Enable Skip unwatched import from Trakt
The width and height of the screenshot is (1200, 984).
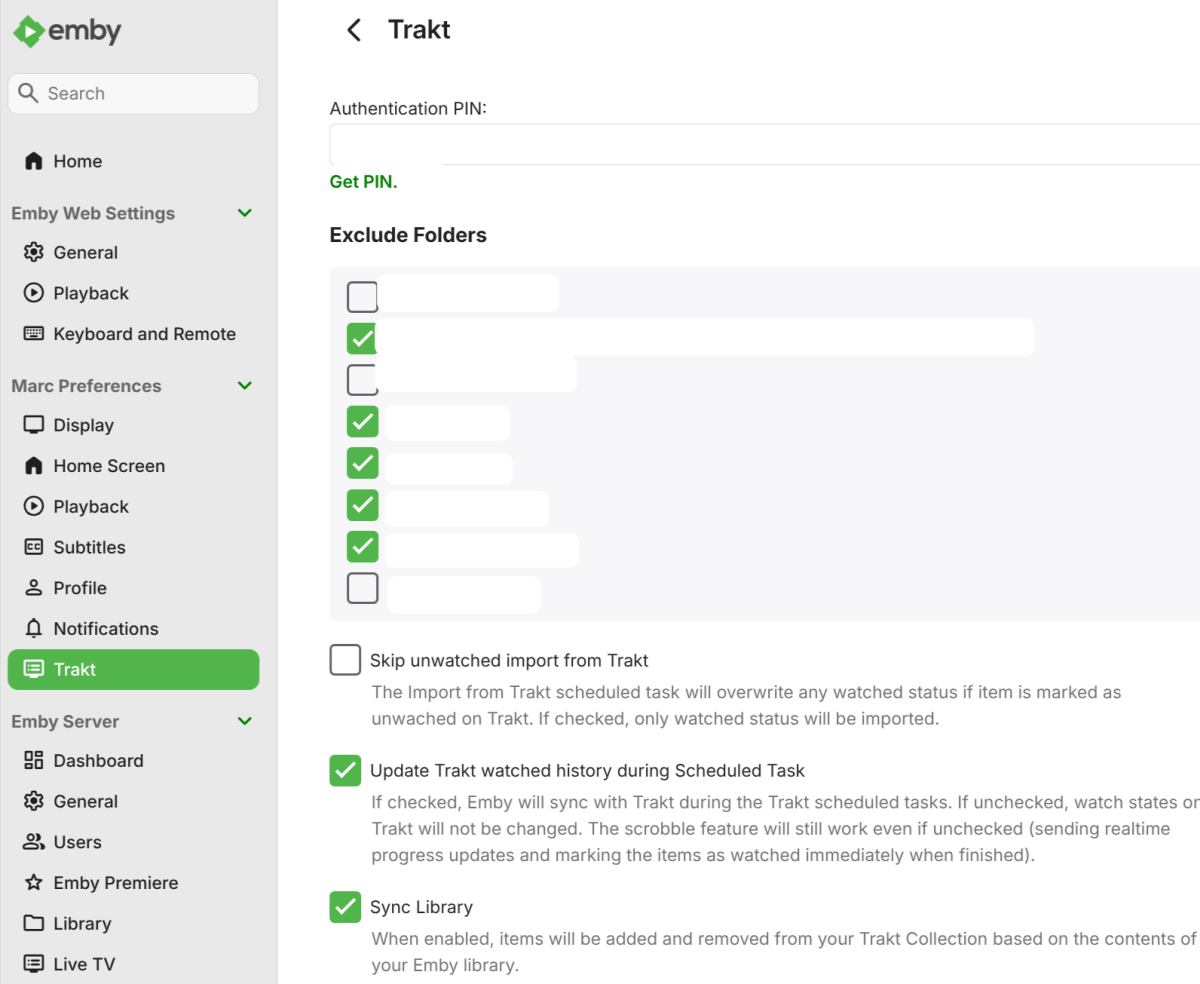(345, 660)
